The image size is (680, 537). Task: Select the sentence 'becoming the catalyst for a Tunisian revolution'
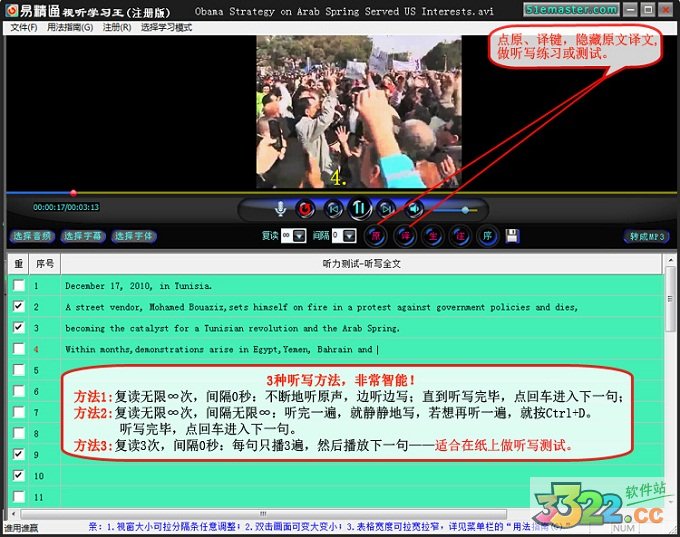[x=232, y=328]
